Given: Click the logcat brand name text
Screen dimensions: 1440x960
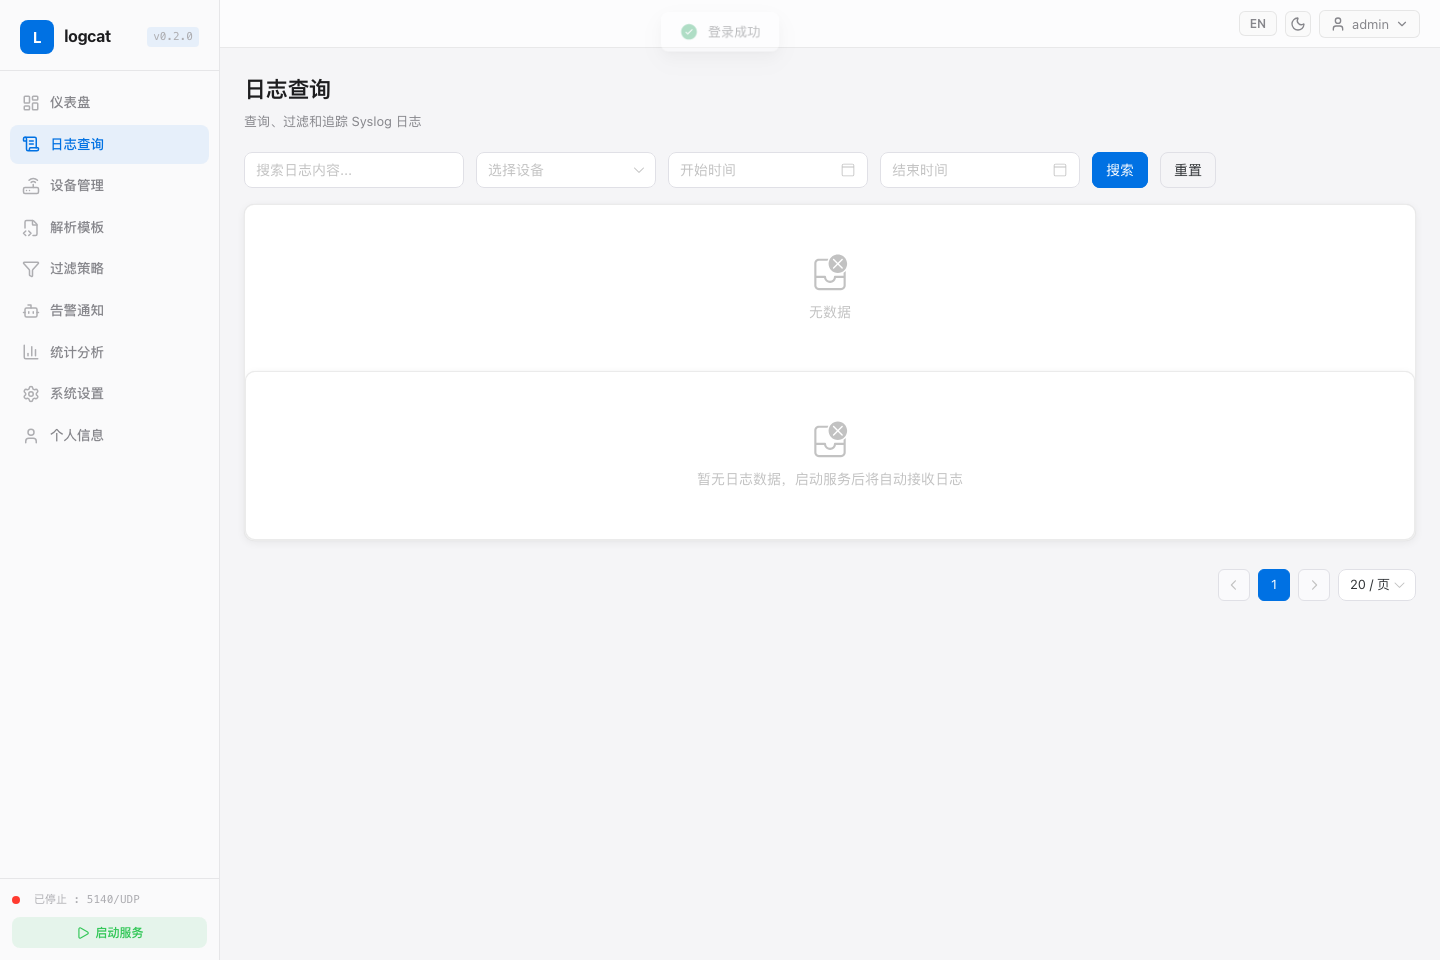Looking at the screenshot, I should 88,37.
